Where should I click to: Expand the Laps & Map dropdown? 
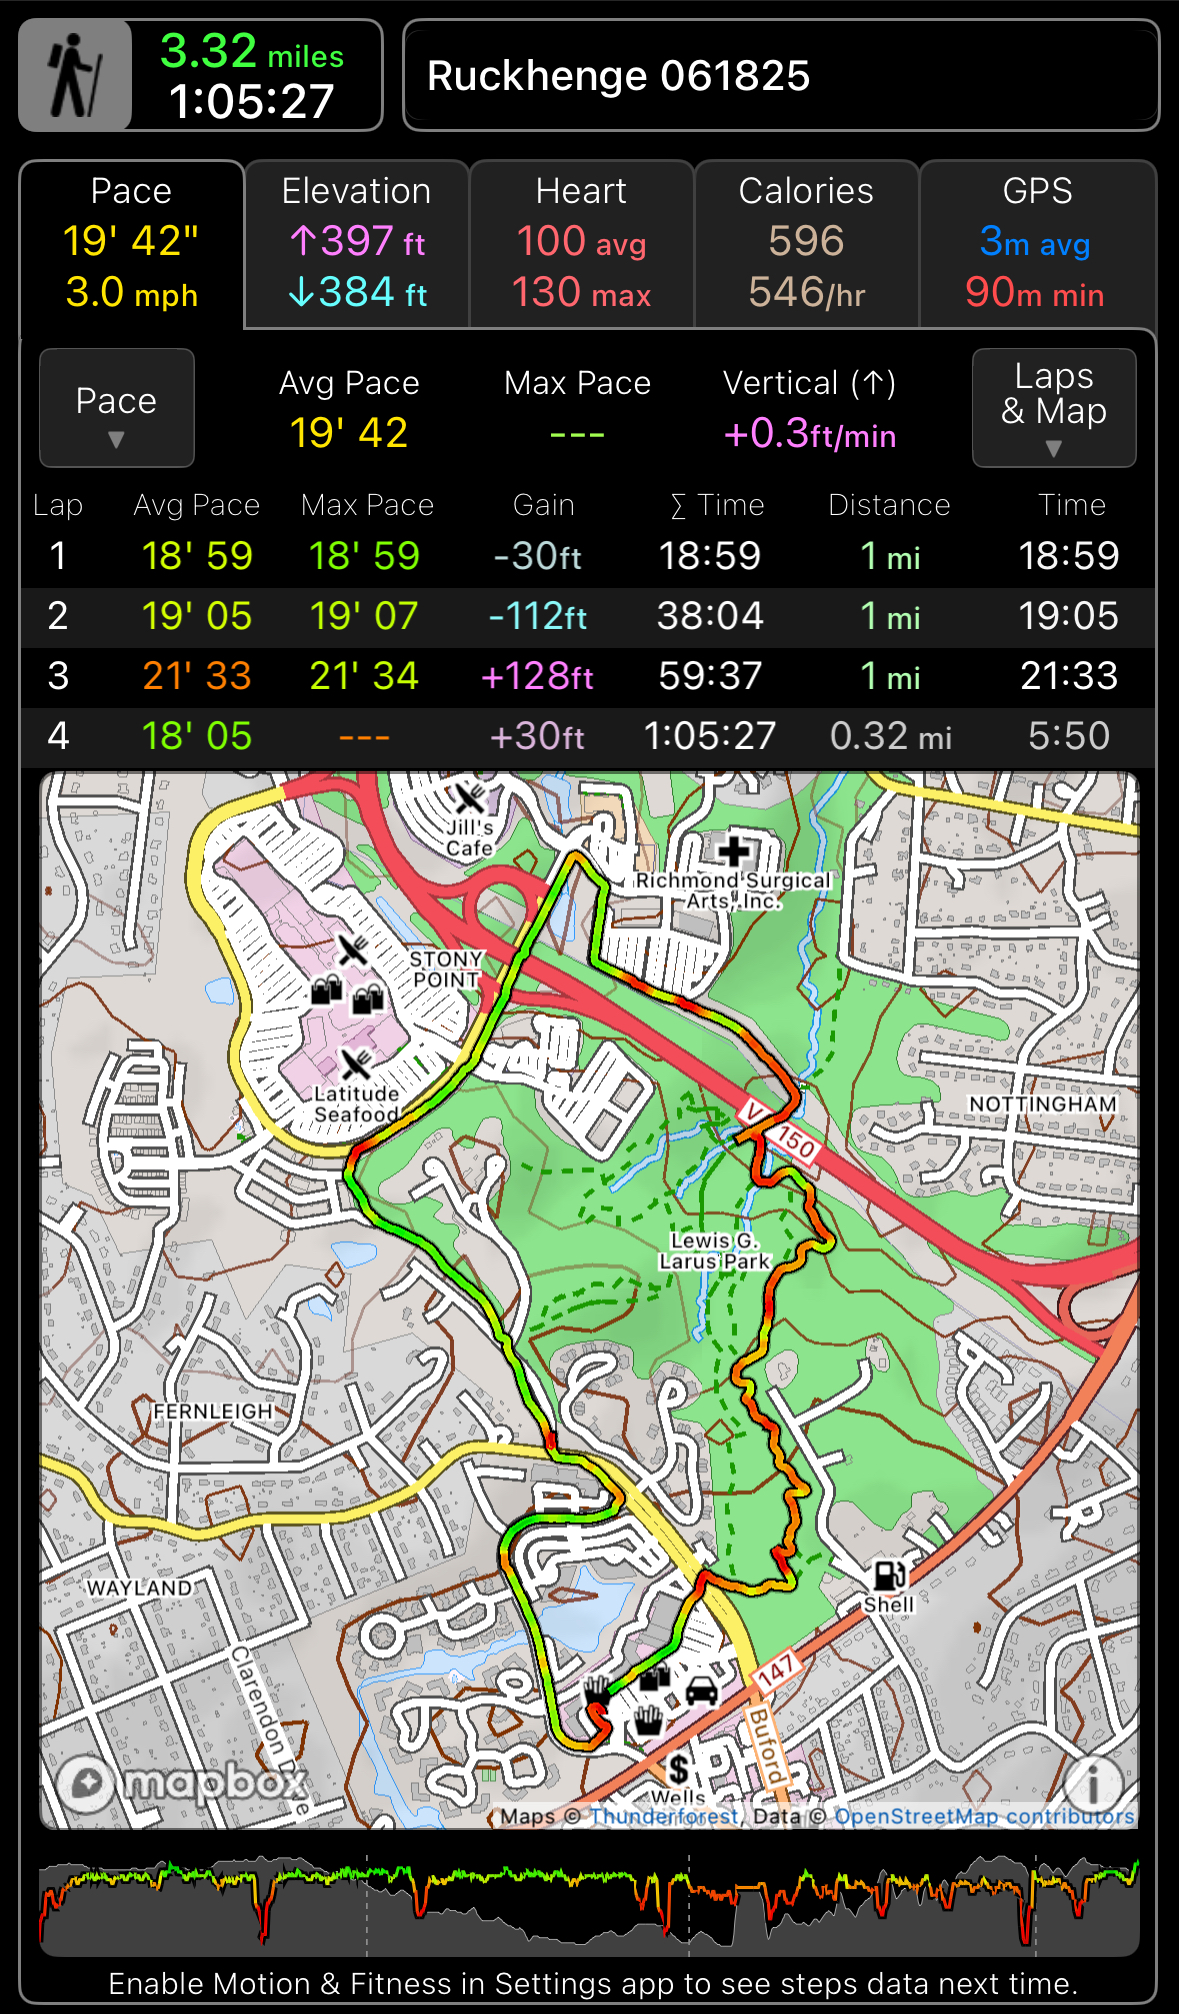pos(1053,408)
